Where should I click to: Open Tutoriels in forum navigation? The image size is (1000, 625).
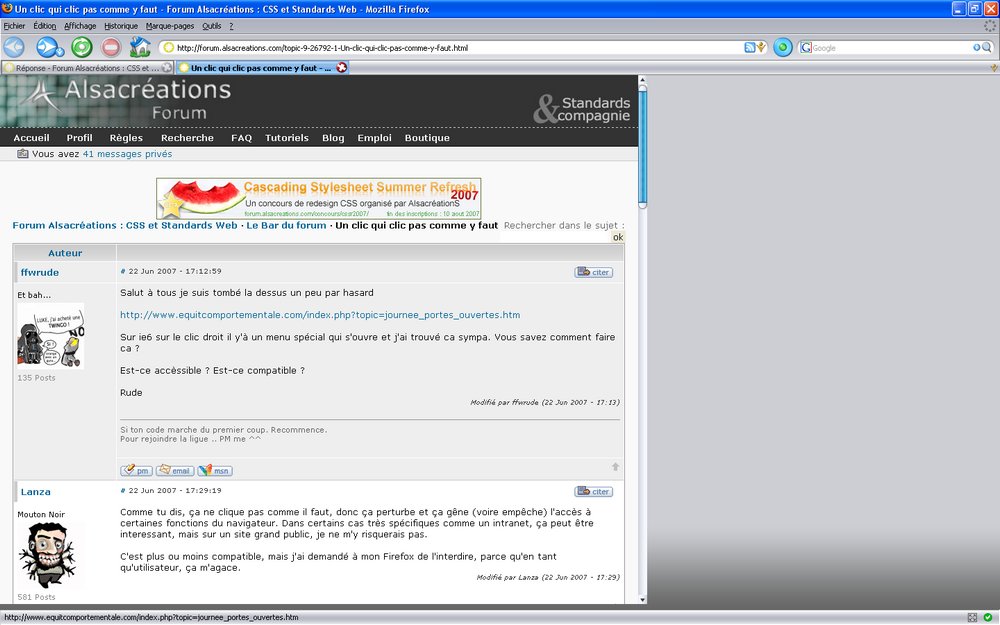(x=286, y=138)
